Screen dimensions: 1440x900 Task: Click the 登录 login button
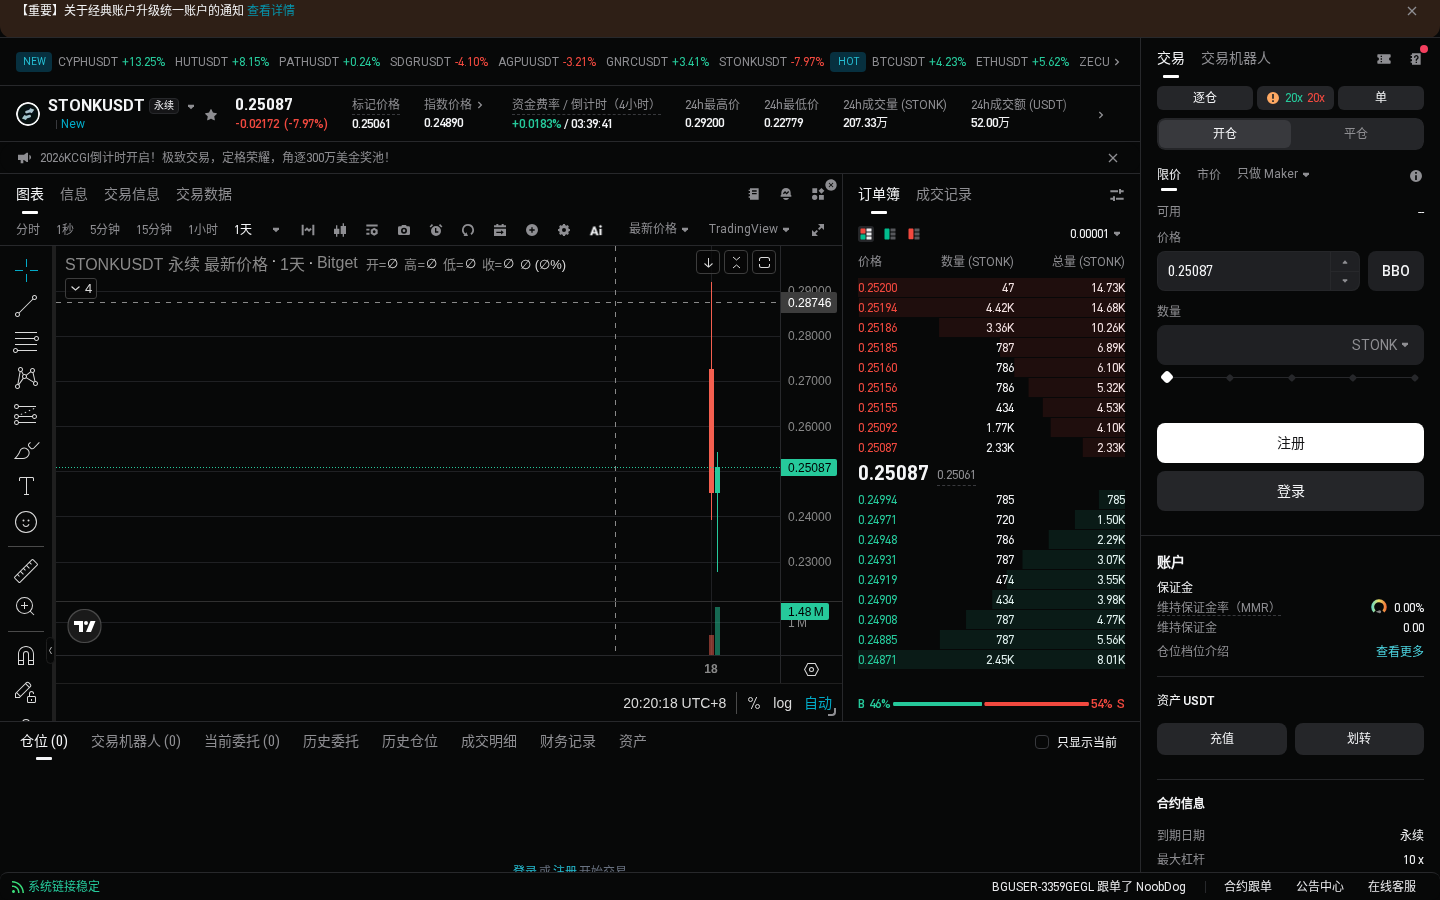(x=1290, y=491)
